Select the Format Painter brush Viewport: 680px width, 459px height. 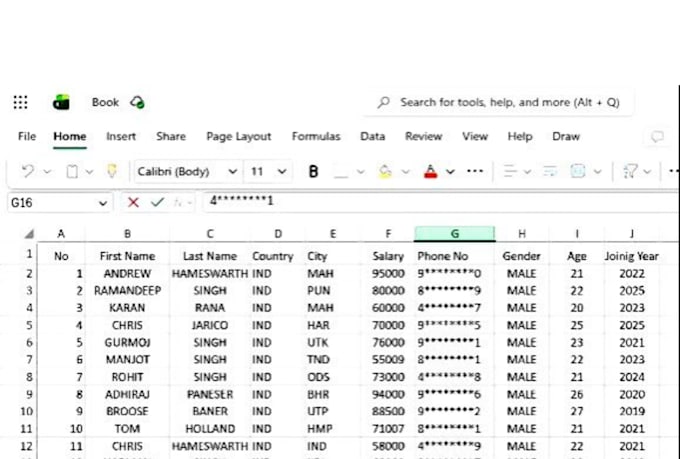pyautogui.click(x=112, y=171)
